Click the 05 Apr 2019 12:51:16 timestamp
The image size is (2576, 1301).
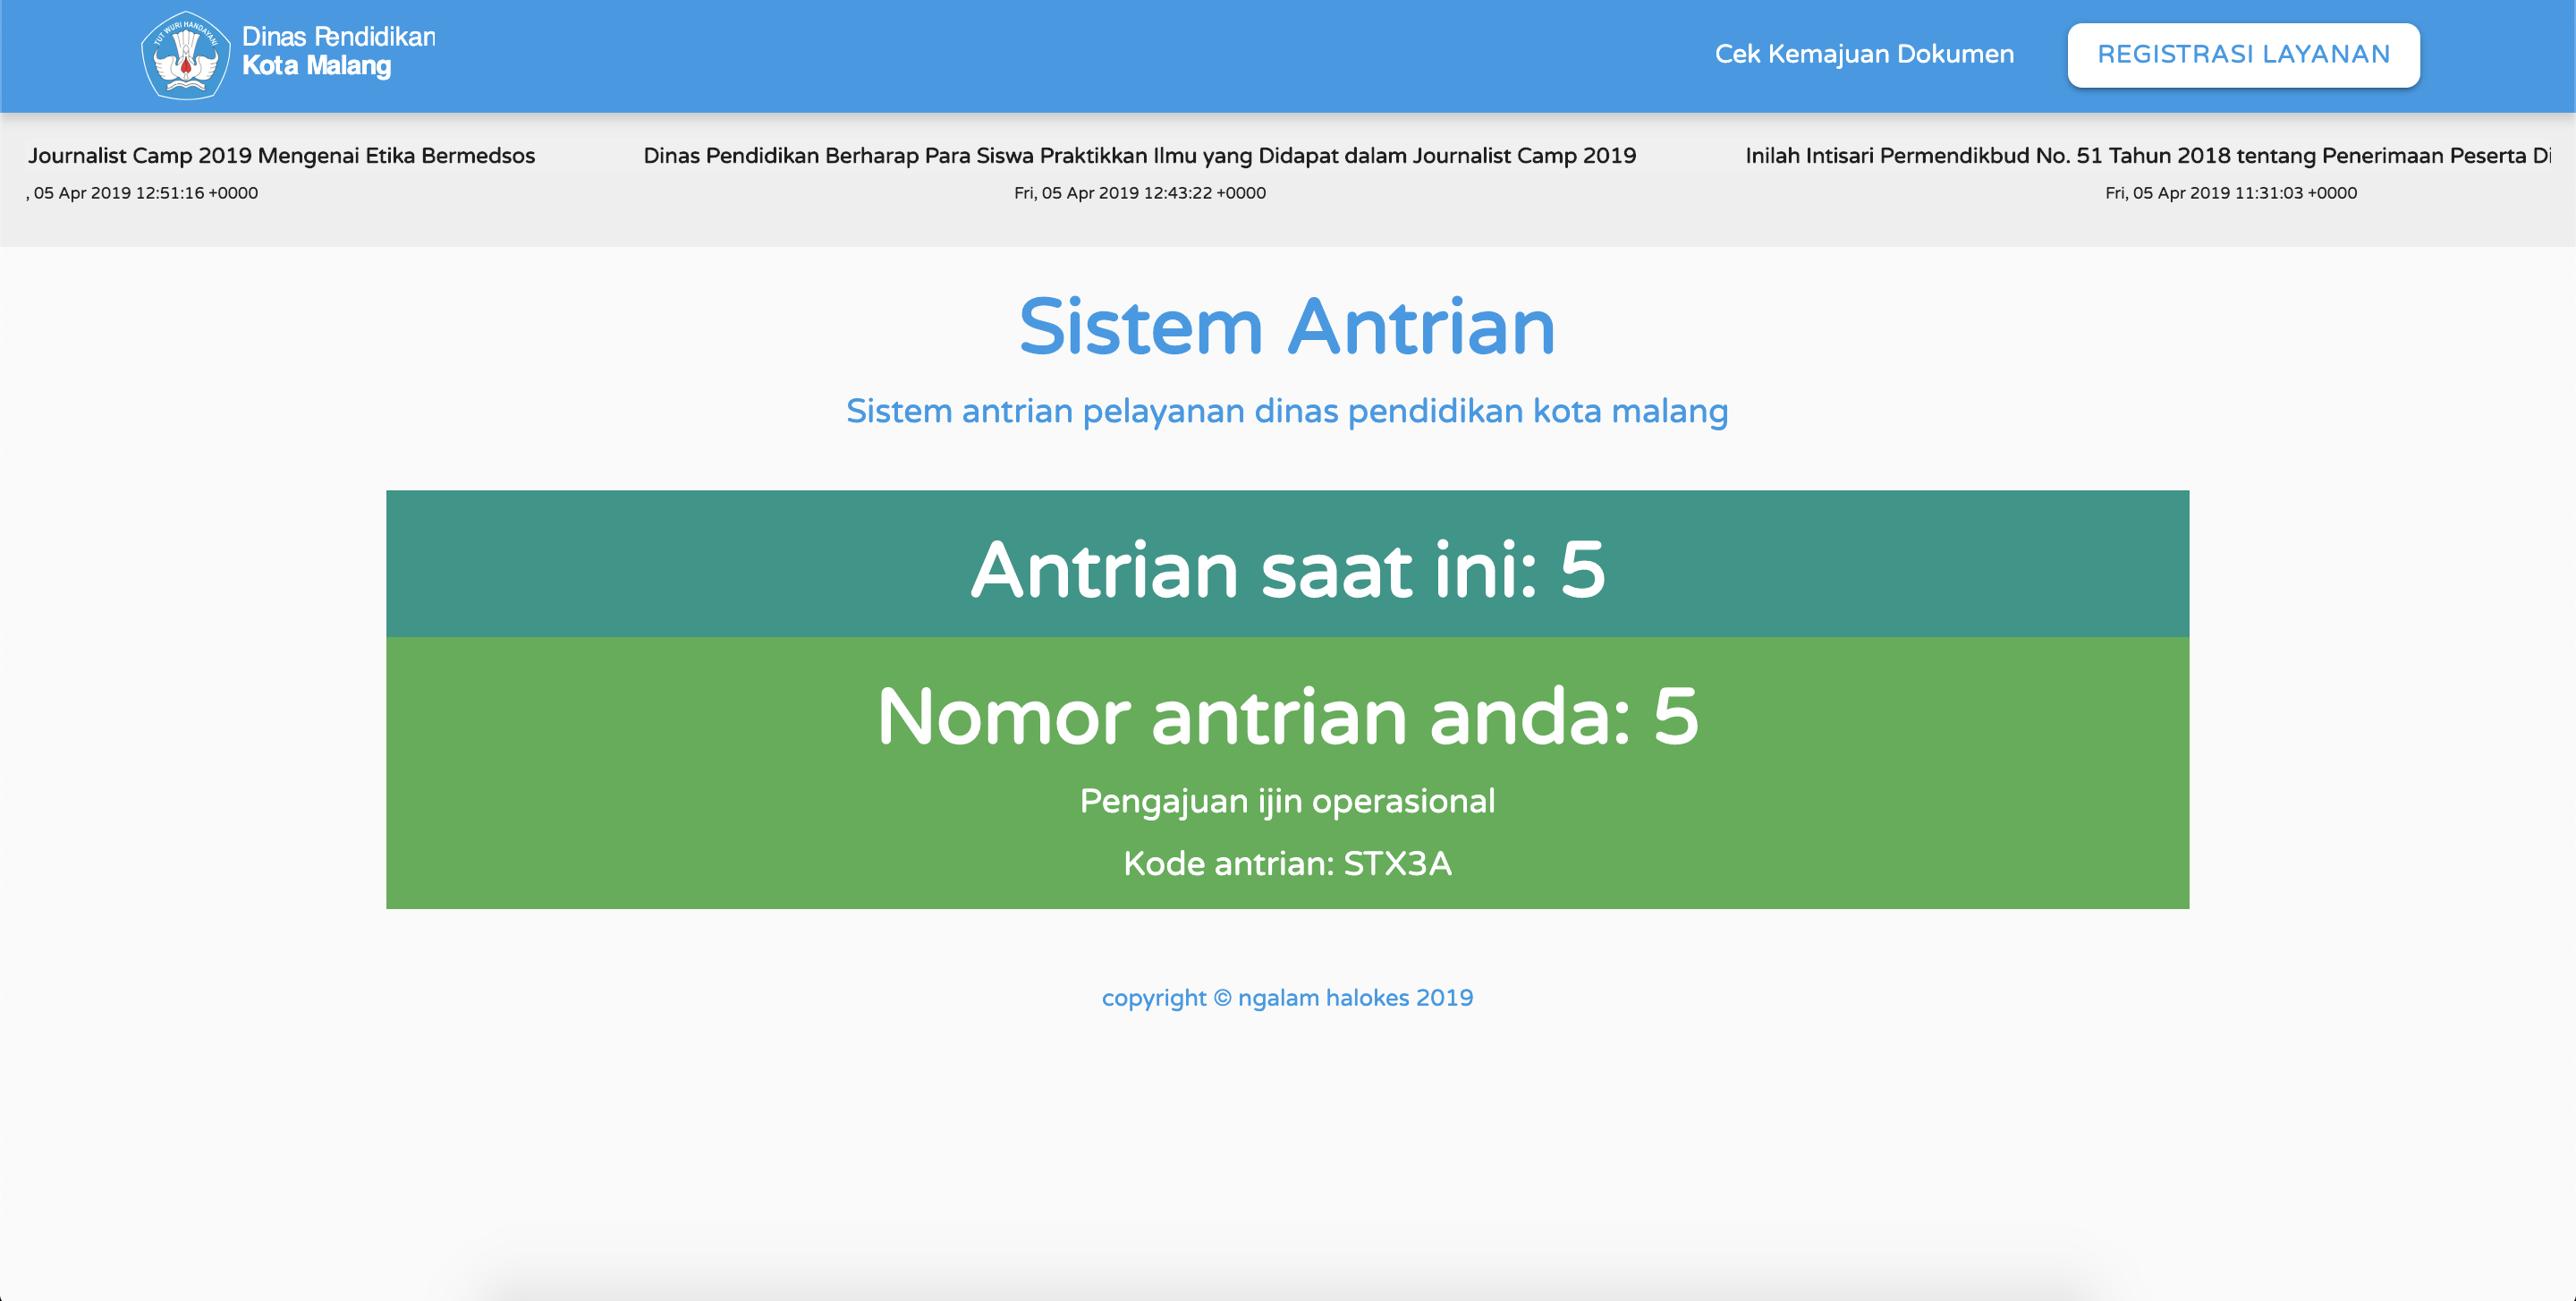(x=142, y=192)
